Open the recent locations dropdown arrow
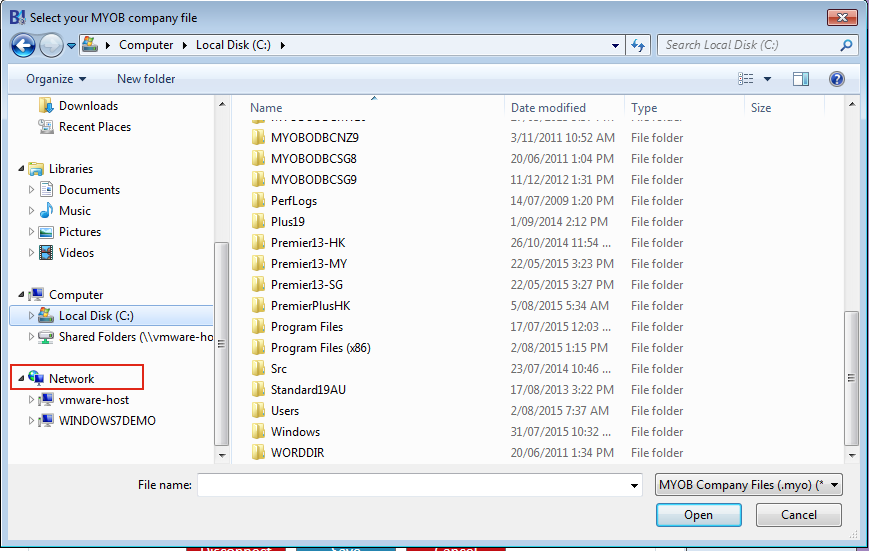This screenshot has width=869, height=551. tap(71, 46)
